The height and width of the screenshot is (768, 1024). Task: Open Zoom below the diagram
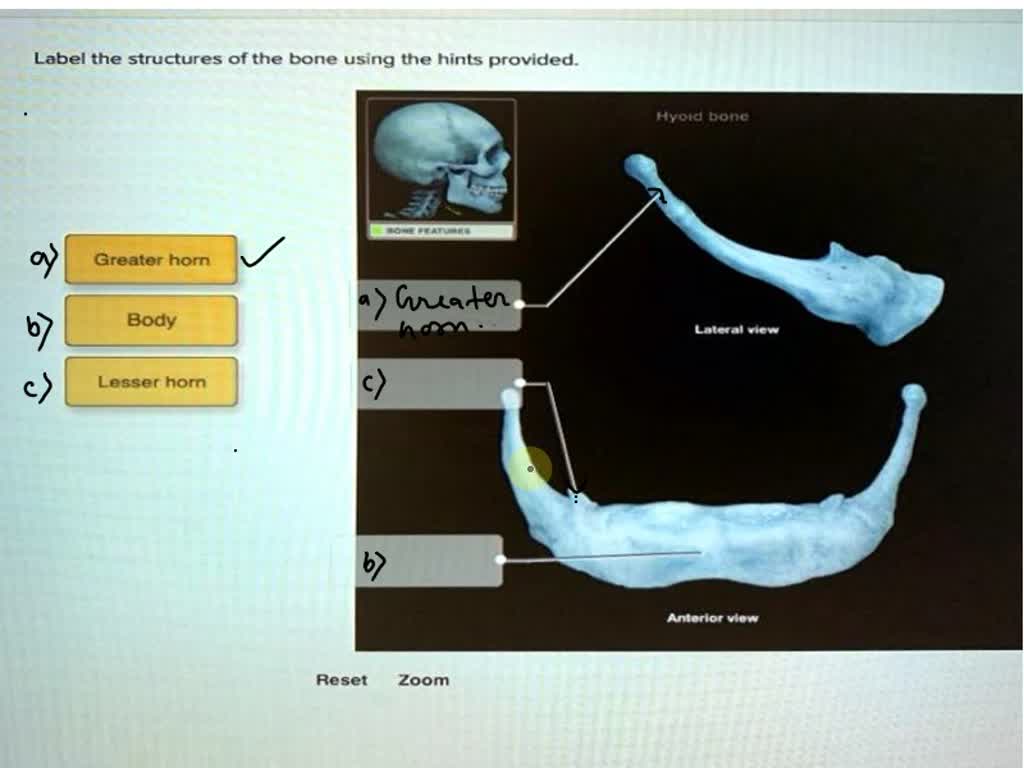(x=424, y=680)
